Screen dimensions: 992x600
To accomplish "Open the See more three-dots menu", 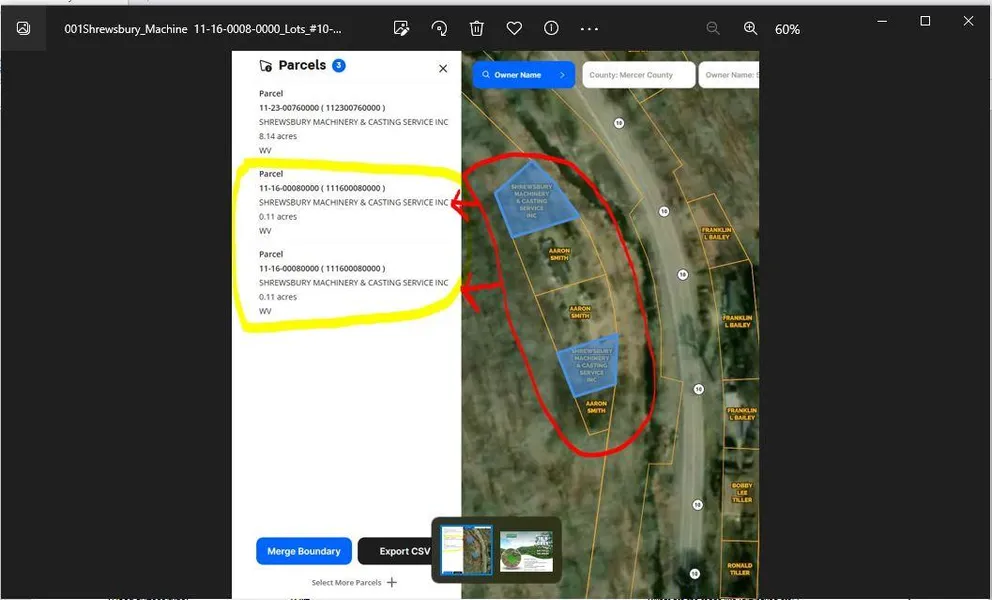I will pyautogui.click(x=589, y=29).
